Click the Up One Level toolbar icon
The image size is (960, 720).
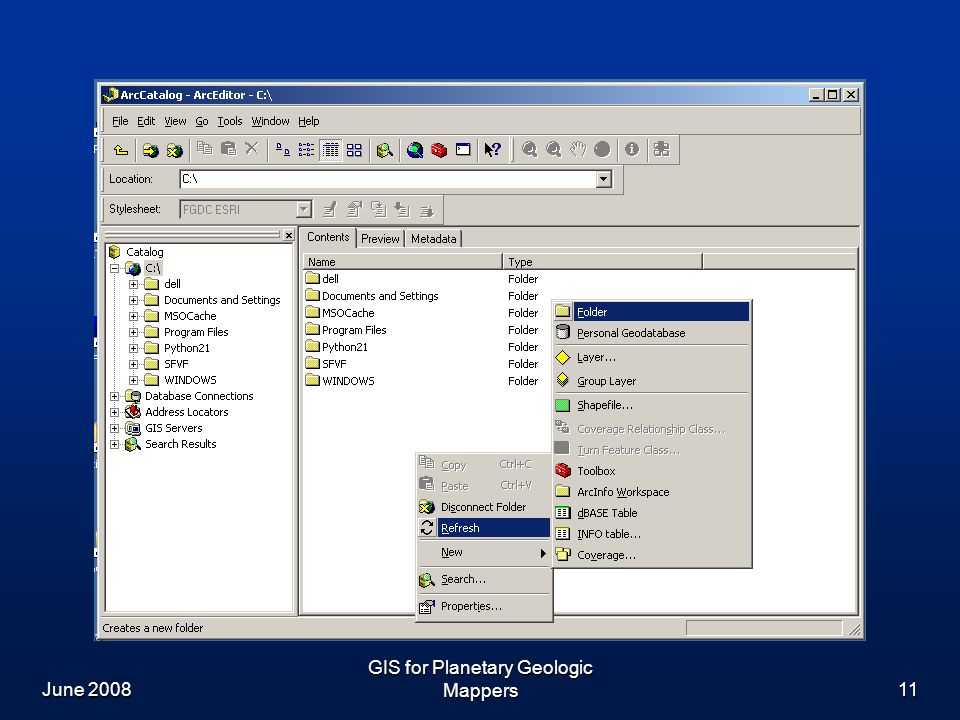pyautogui.click(x=121, y=149)
